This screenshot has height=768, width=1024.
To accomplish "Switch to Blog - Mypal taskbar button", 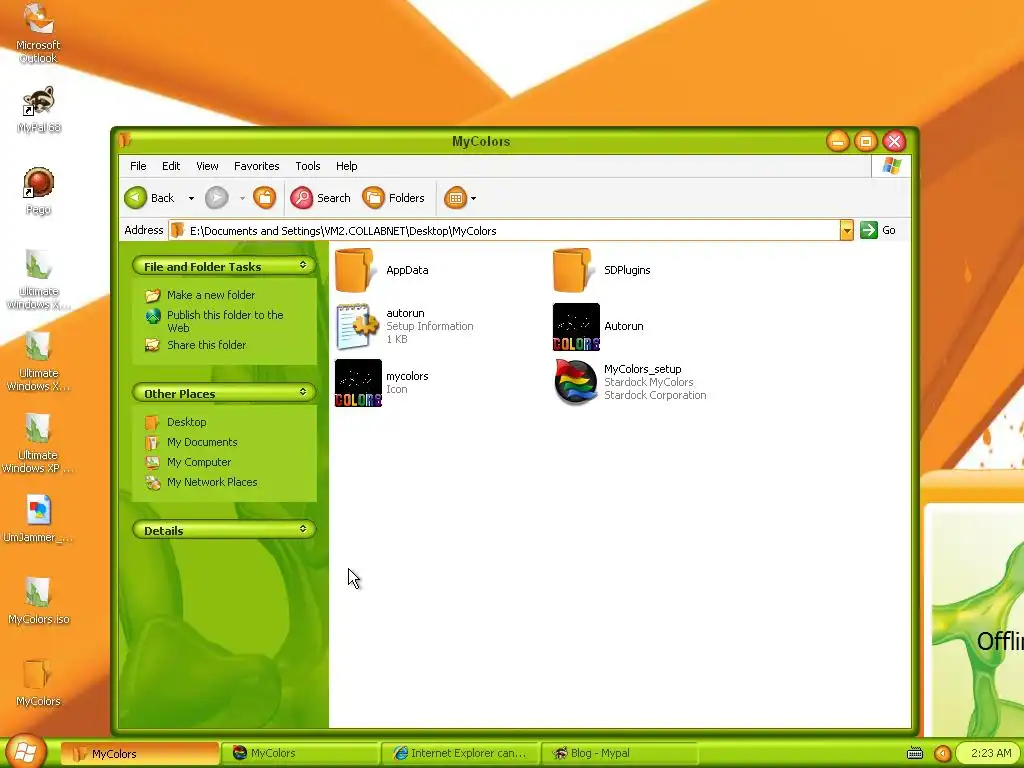I will pos(620,754).
